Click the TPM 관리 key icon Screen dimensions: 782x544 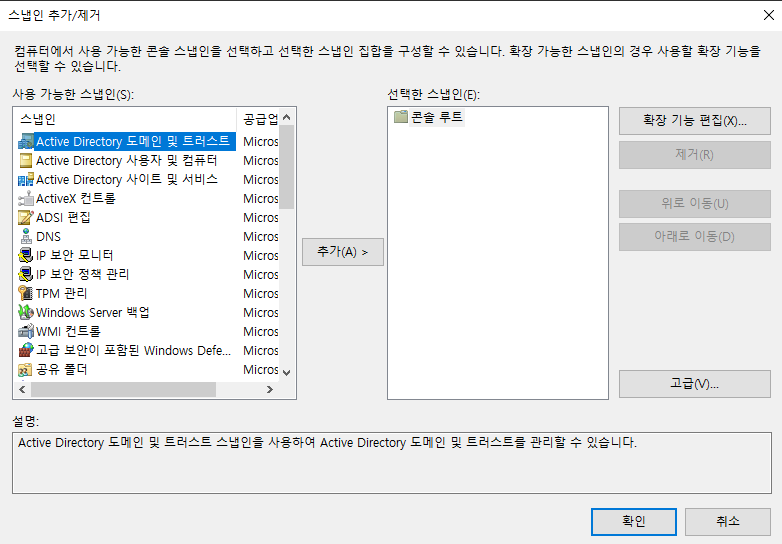26,293
